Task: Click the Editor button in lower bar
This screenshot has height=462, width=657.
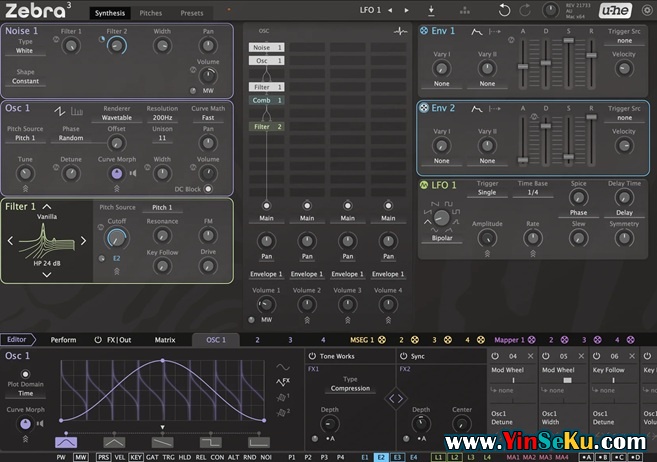Action: [17, 340]
